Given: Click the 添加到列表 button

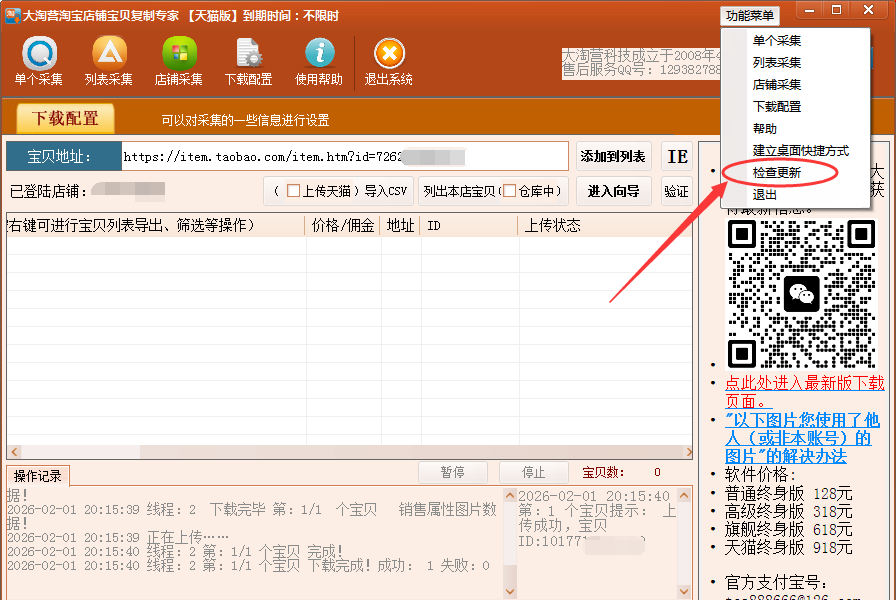Looking at the screenshot, I should click(613, 157).
